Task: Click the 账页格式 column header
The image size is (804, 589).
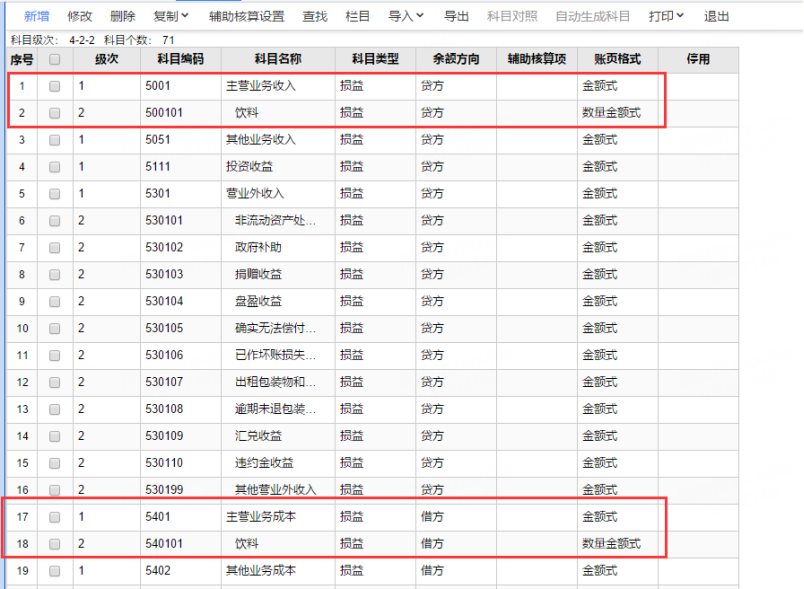Action: pos(617,60)
